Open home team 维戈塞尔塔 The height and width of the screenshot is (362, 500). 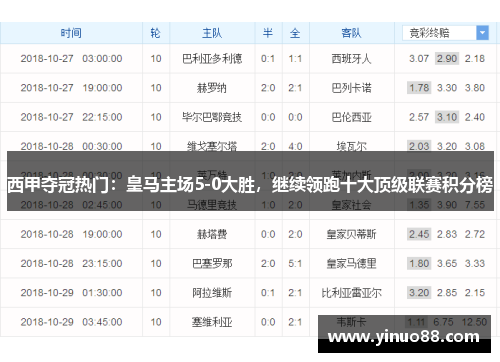[x=212, y=146]
